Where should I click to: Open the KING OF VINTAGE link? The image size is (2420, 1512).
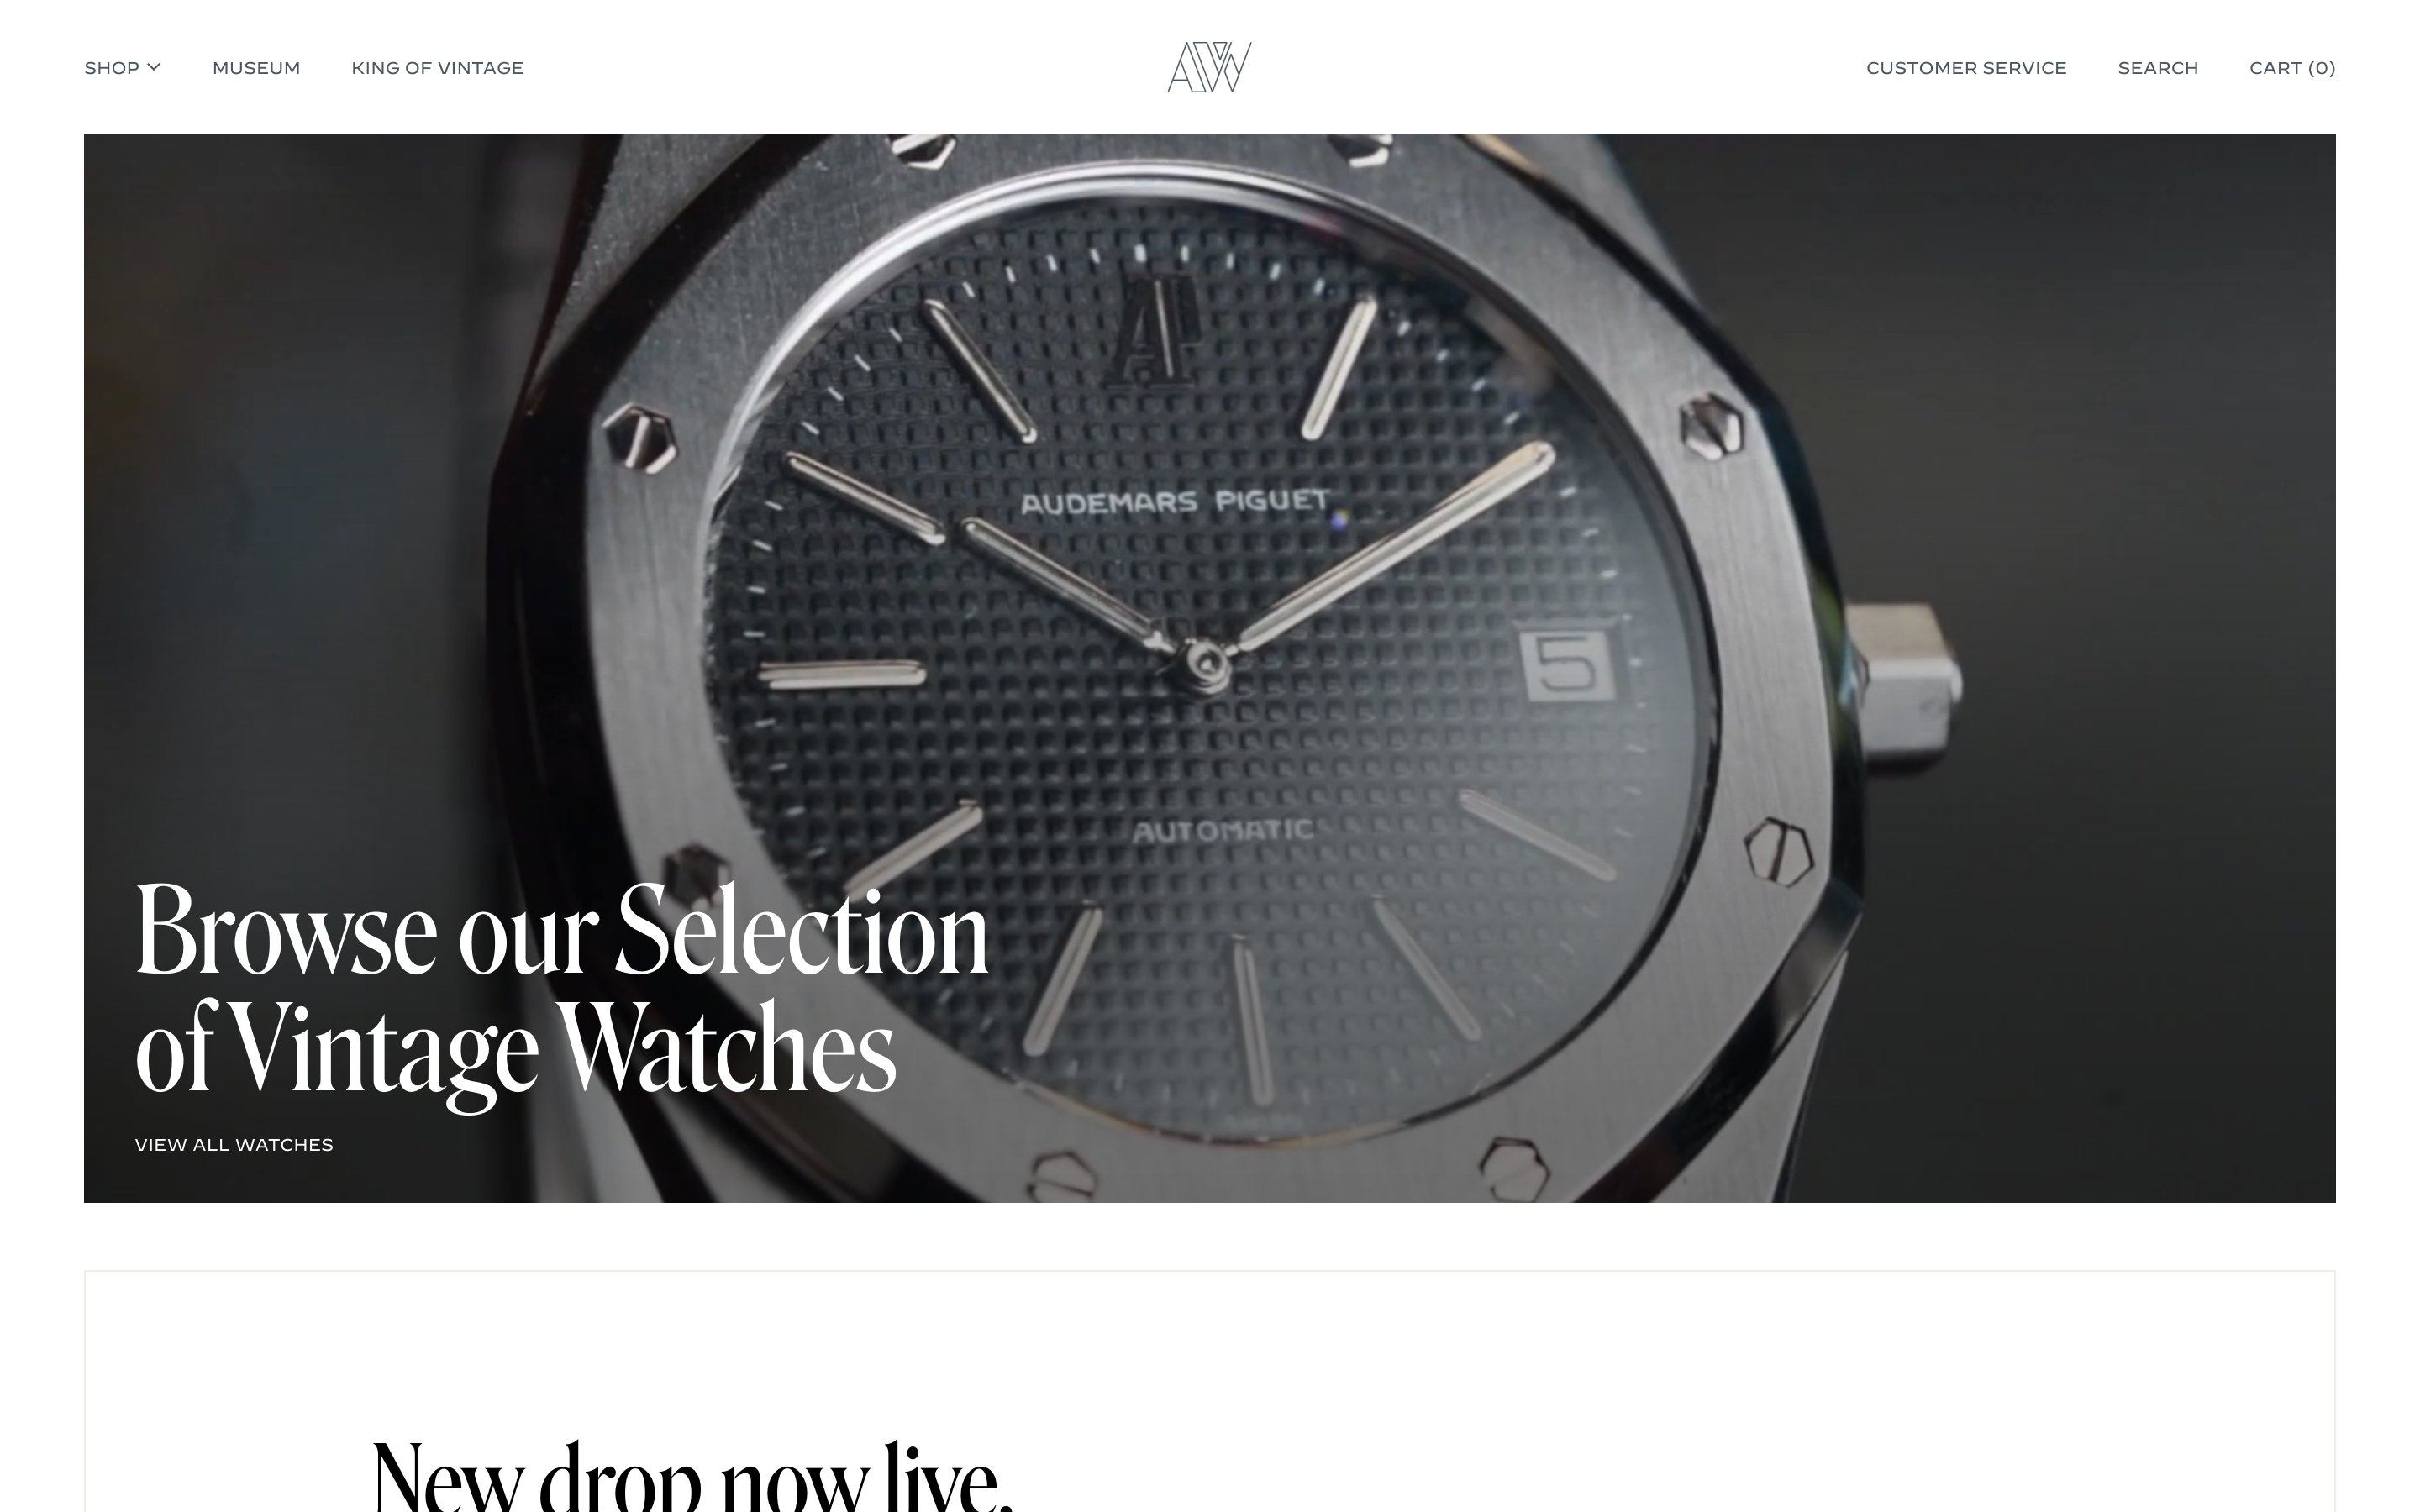tap(437, 68)
